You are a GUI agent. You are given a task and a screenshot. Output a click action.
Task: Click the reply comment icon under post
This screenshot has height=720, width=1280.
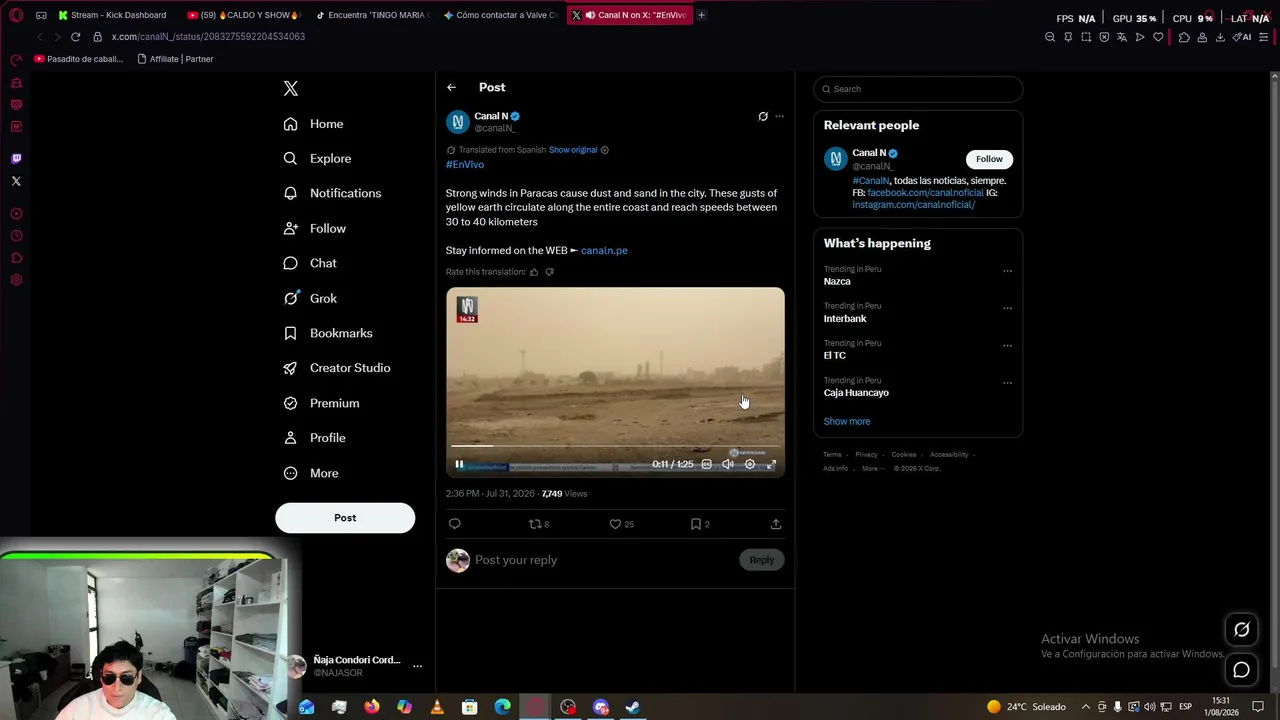tap(455, 524)
